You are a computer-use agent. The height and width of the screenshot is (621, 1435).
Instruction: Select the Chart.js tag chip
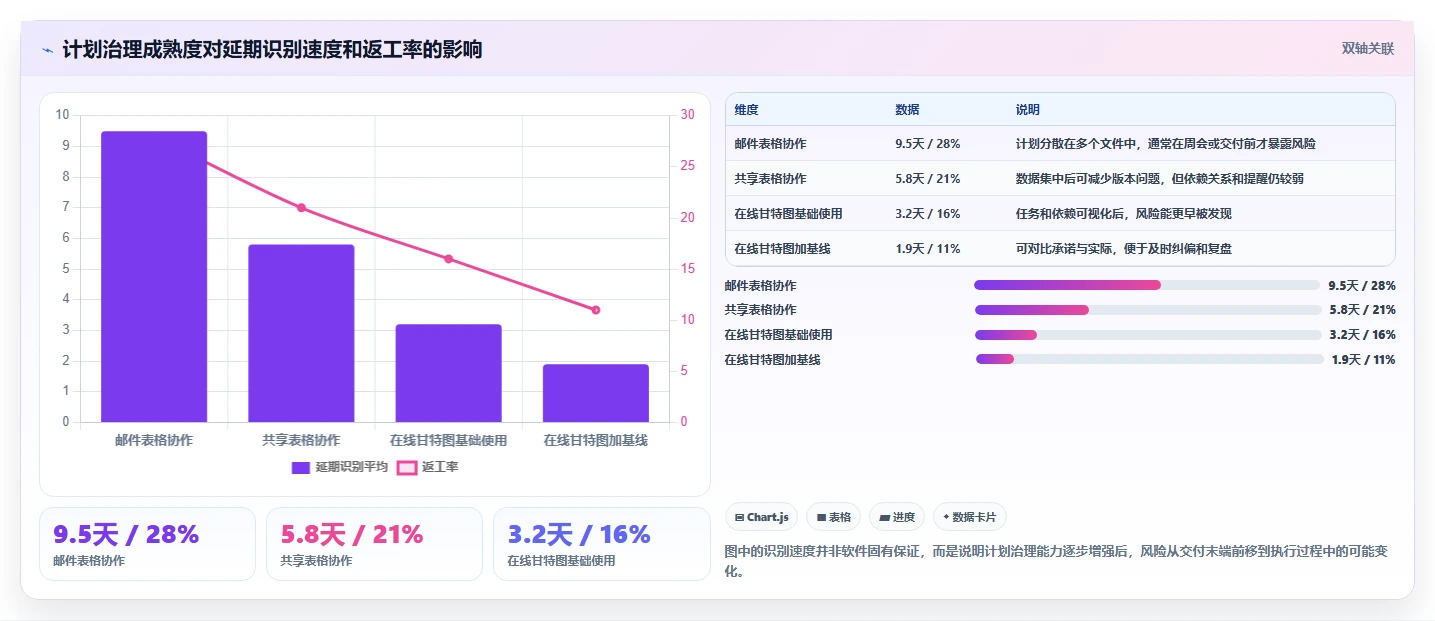pos(761,517)
